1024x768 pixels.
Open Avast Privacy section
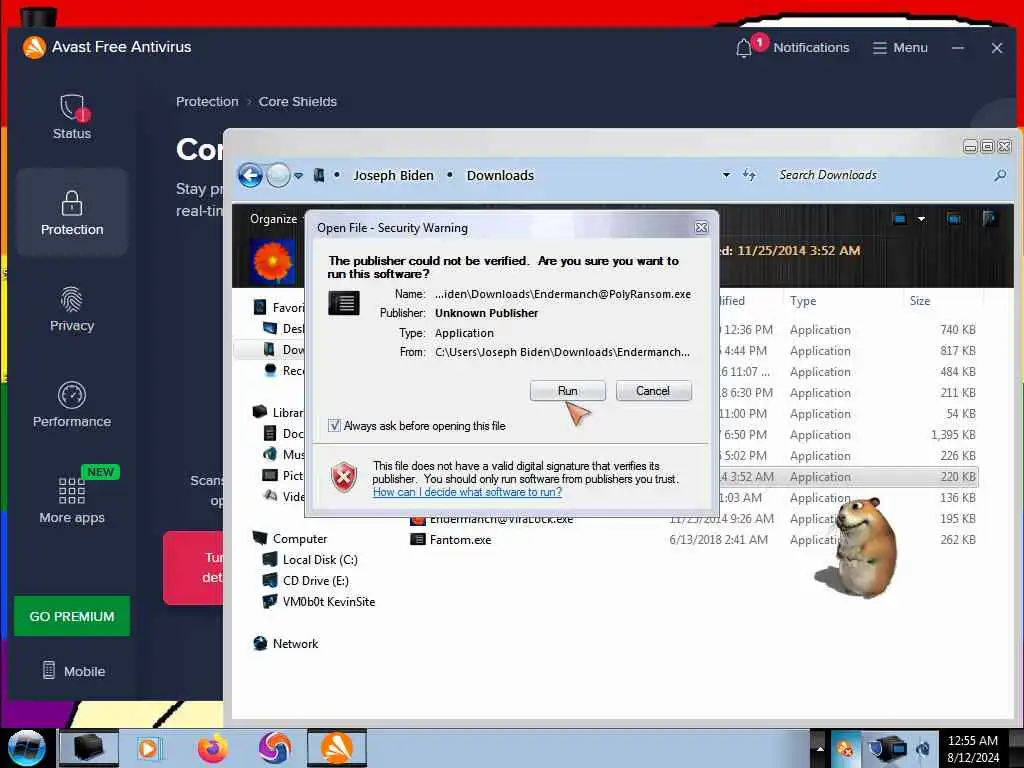click(72, 310)
